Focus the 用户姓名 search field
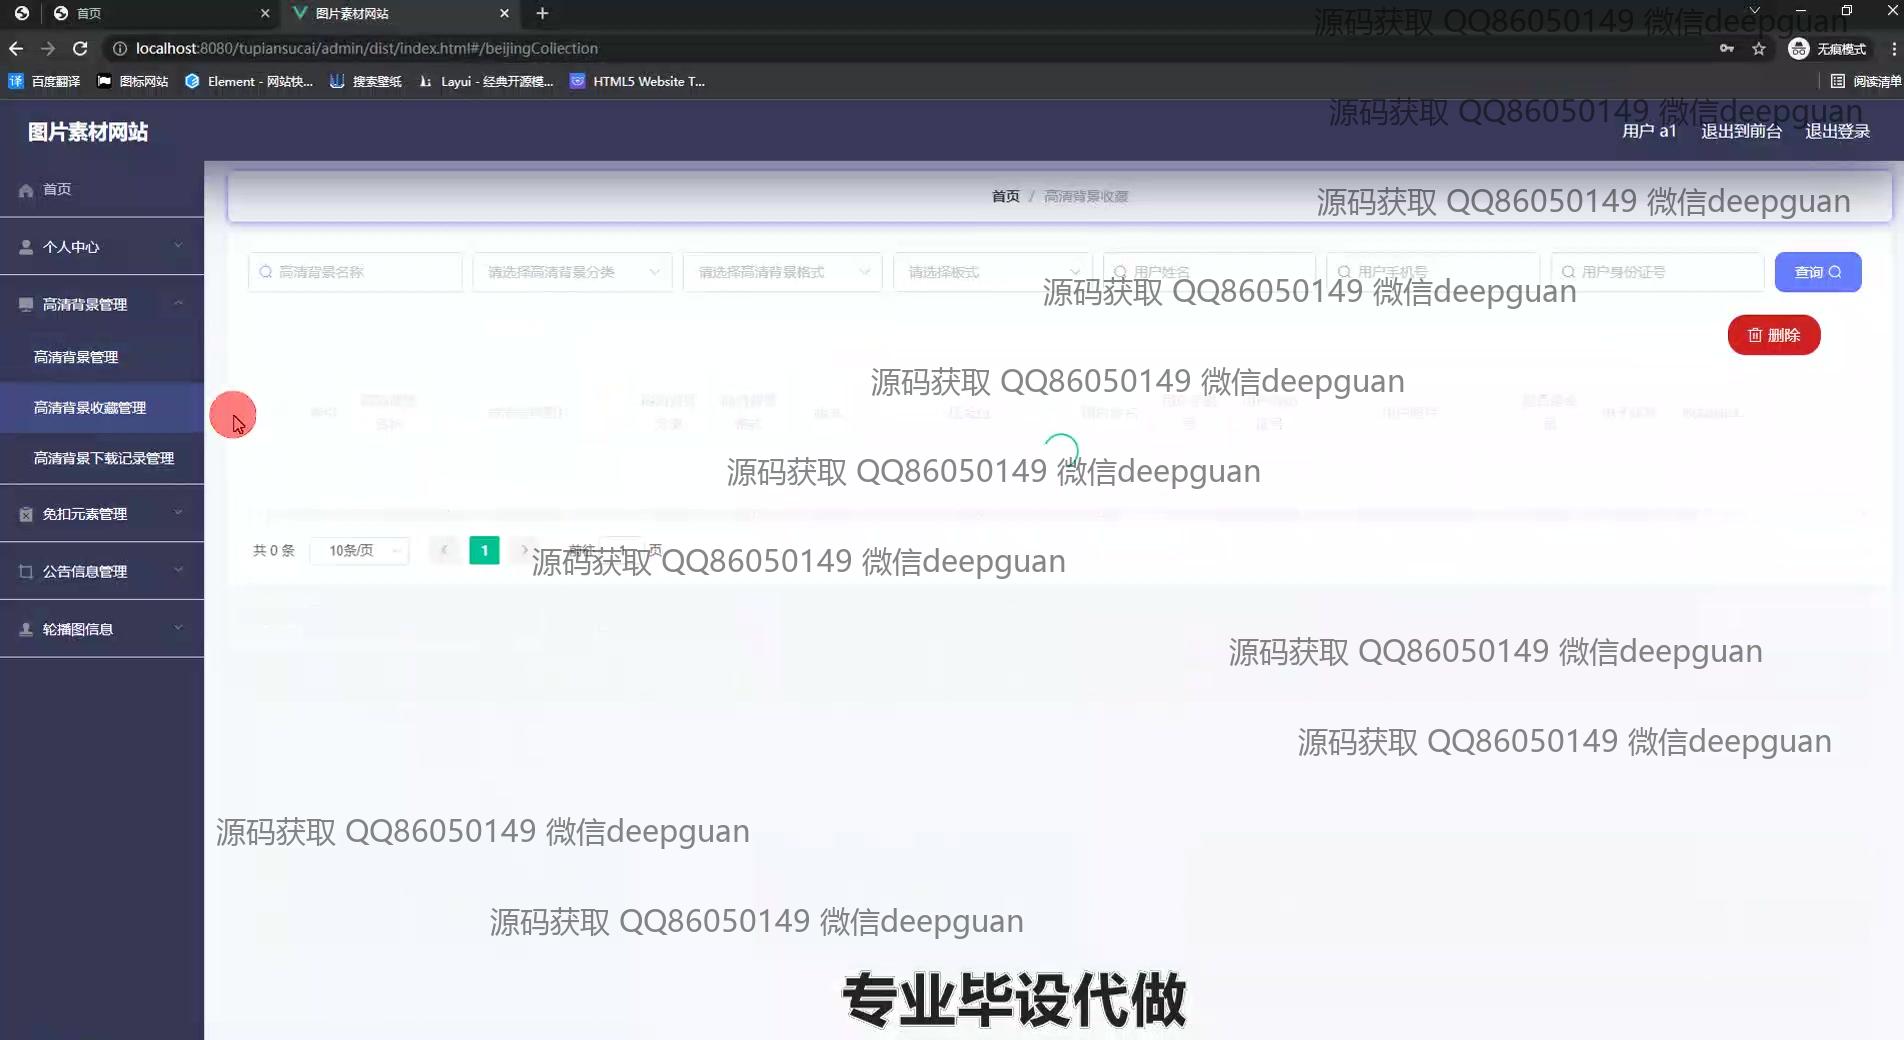 click(x=1209, y=272)
